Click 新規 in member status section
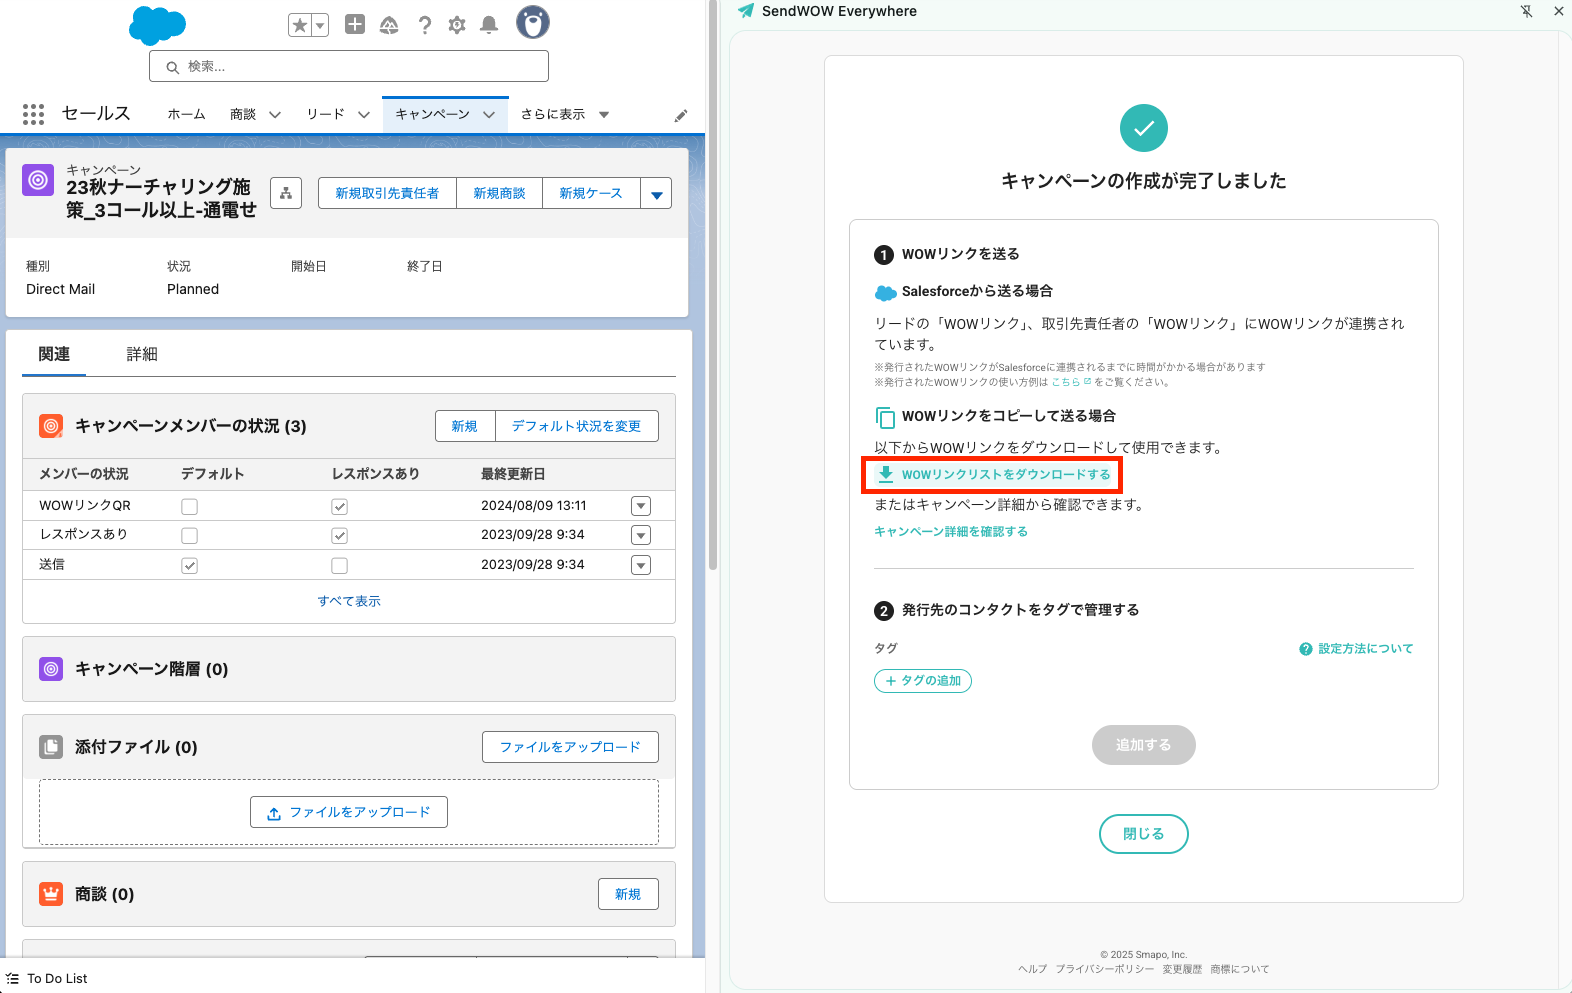The width and height of the screenshot is (1572, 993). pyautogui.click(x=465, y=426)
